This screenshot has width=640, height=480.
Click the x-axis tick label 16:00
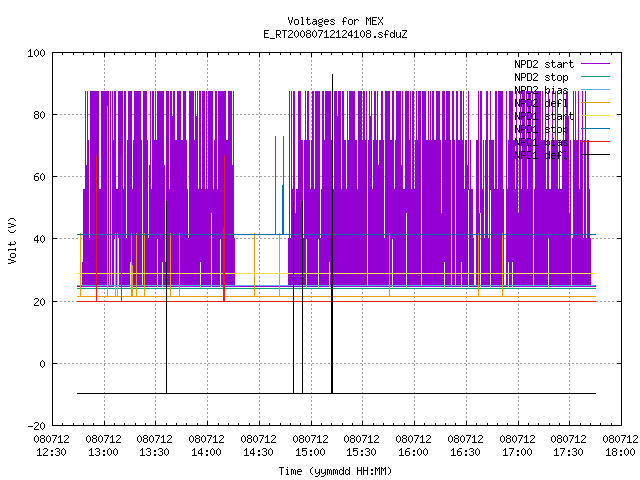tap(413, 452)
